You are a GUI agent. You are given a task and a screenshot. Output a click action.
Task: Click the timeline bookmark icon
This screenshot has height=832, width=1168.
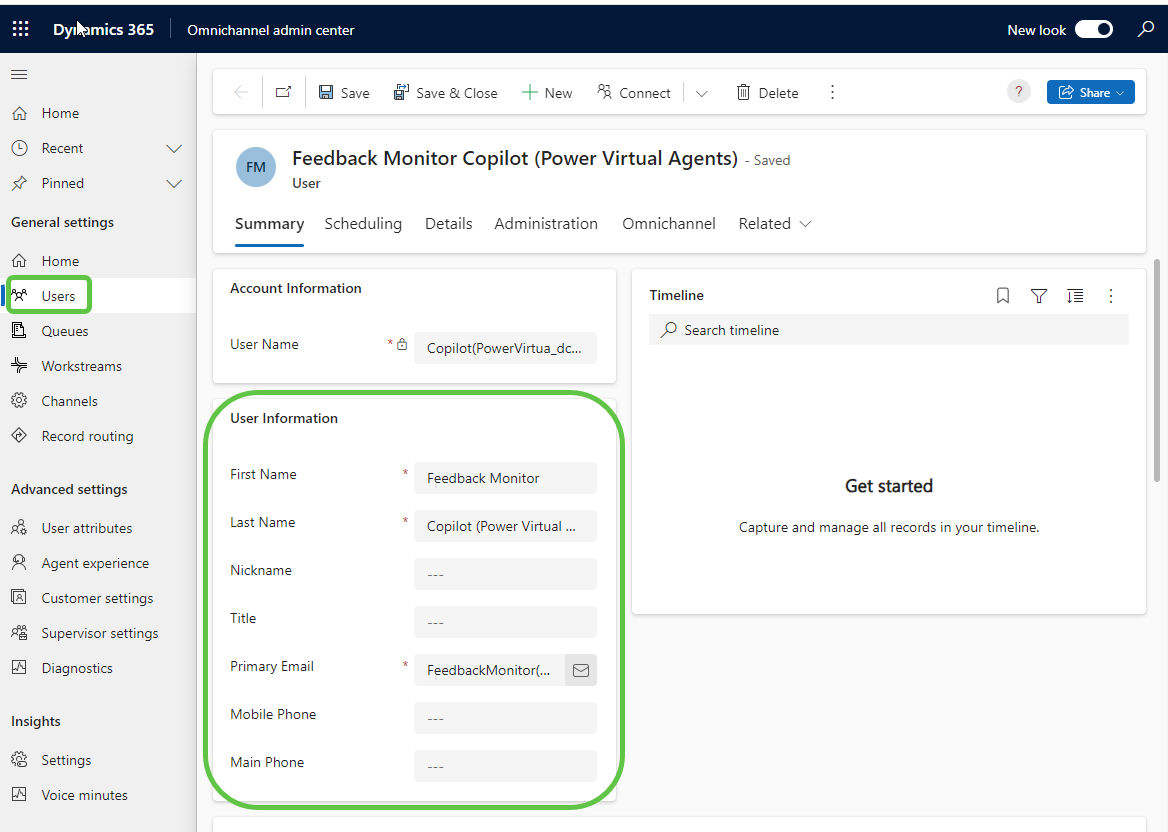click(1003, 296)
